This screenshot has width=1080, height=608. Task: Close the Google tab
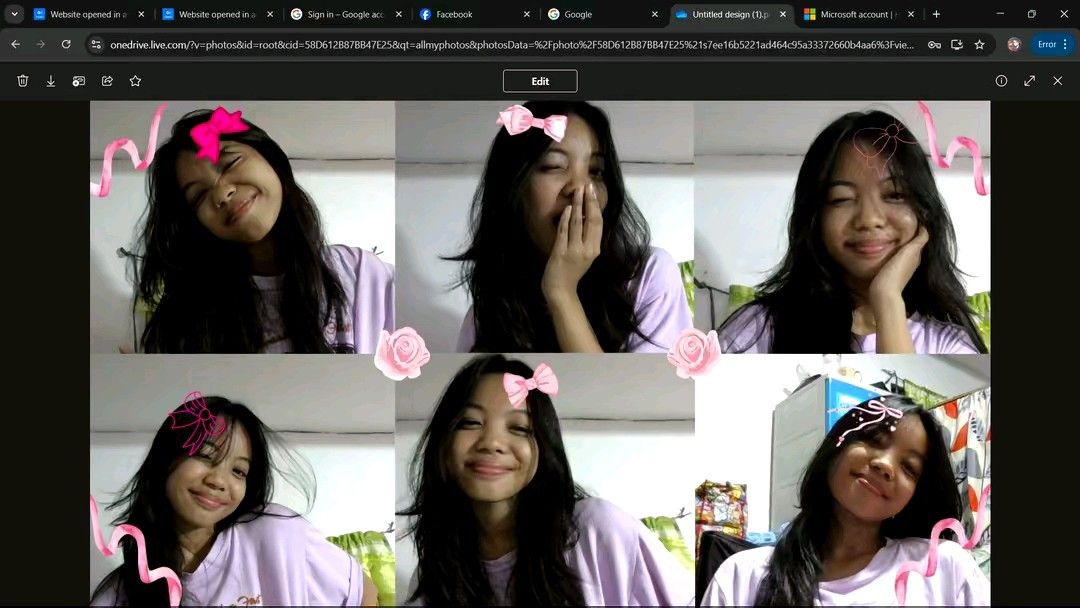pyautogui.click(x=655, y=14)
